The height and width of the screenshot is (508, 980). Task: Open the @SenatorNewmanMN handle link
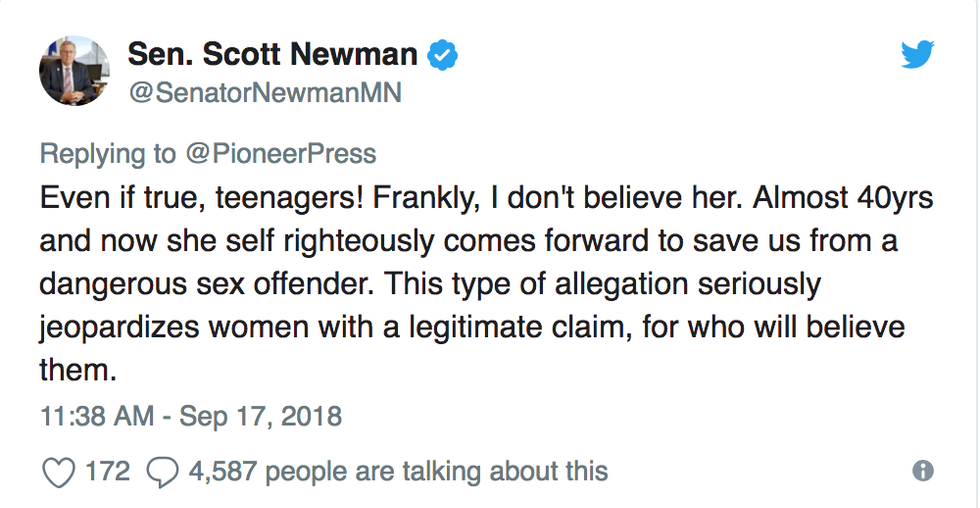[x=264, y=93]
